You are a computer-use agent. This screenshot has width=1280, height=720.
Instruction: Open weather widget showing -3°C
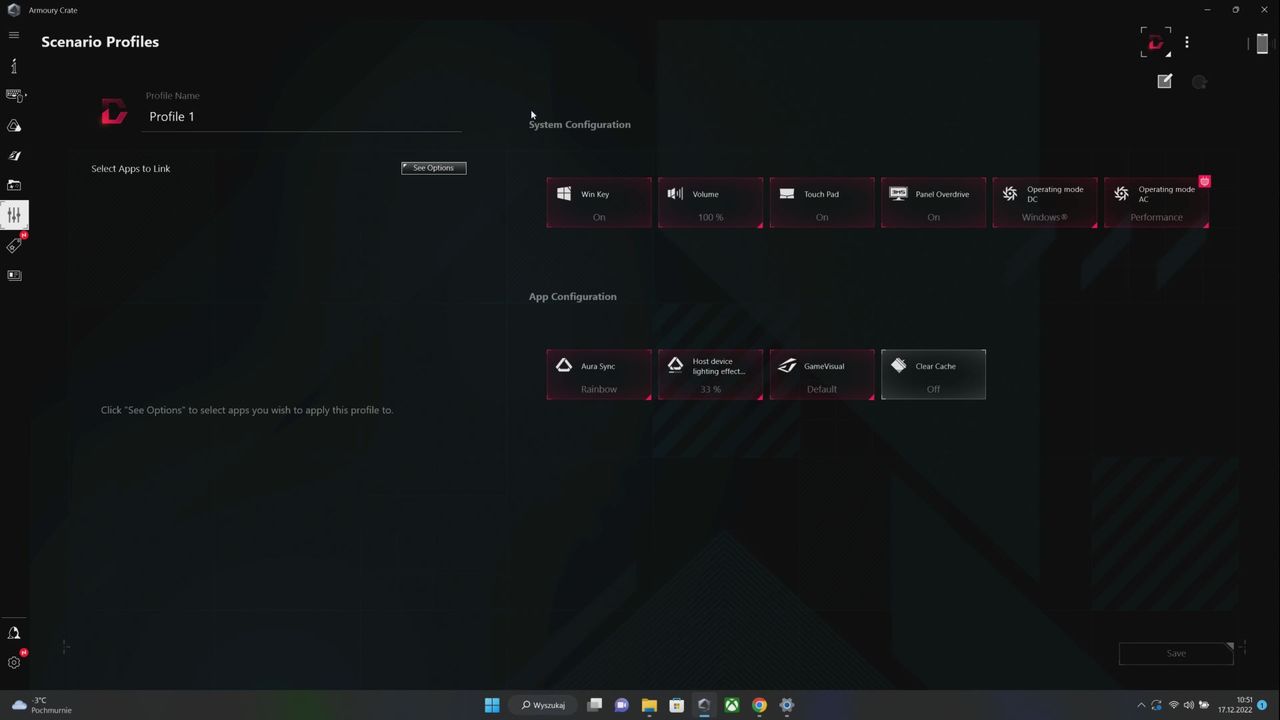pyautogui.click(x=42, y=705)
